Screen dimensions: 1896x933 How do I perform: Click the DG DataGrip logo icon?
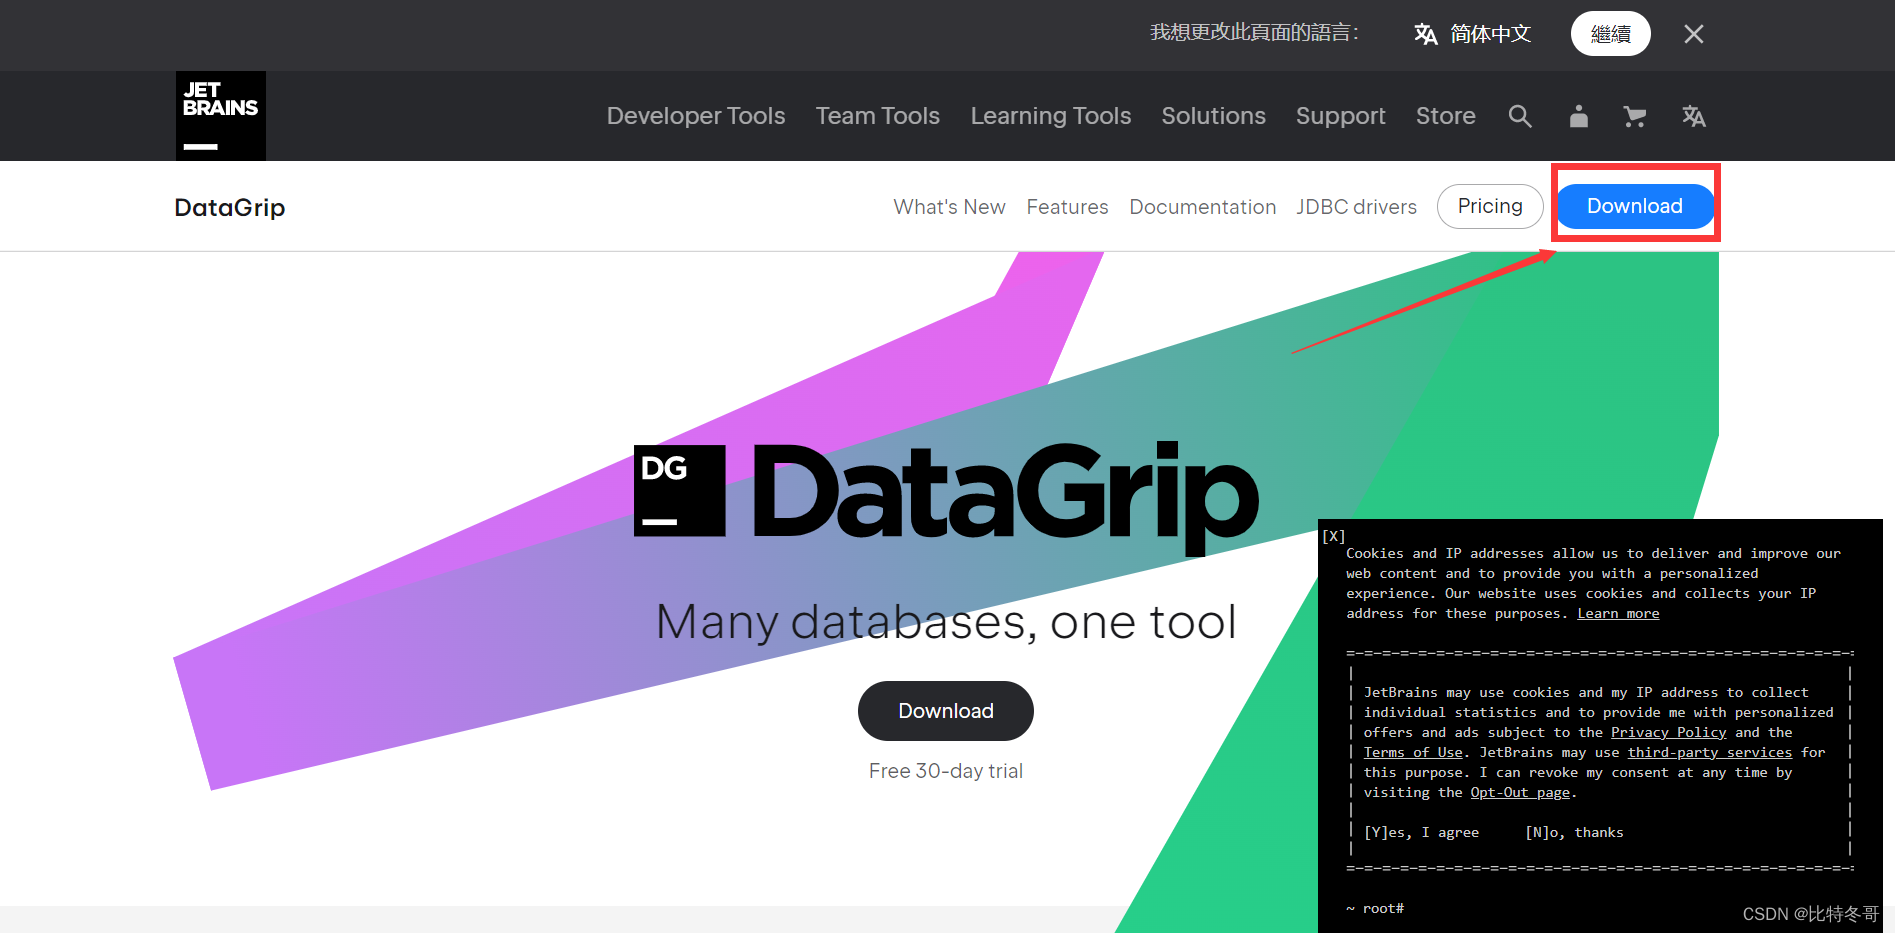tap(680, 491)
